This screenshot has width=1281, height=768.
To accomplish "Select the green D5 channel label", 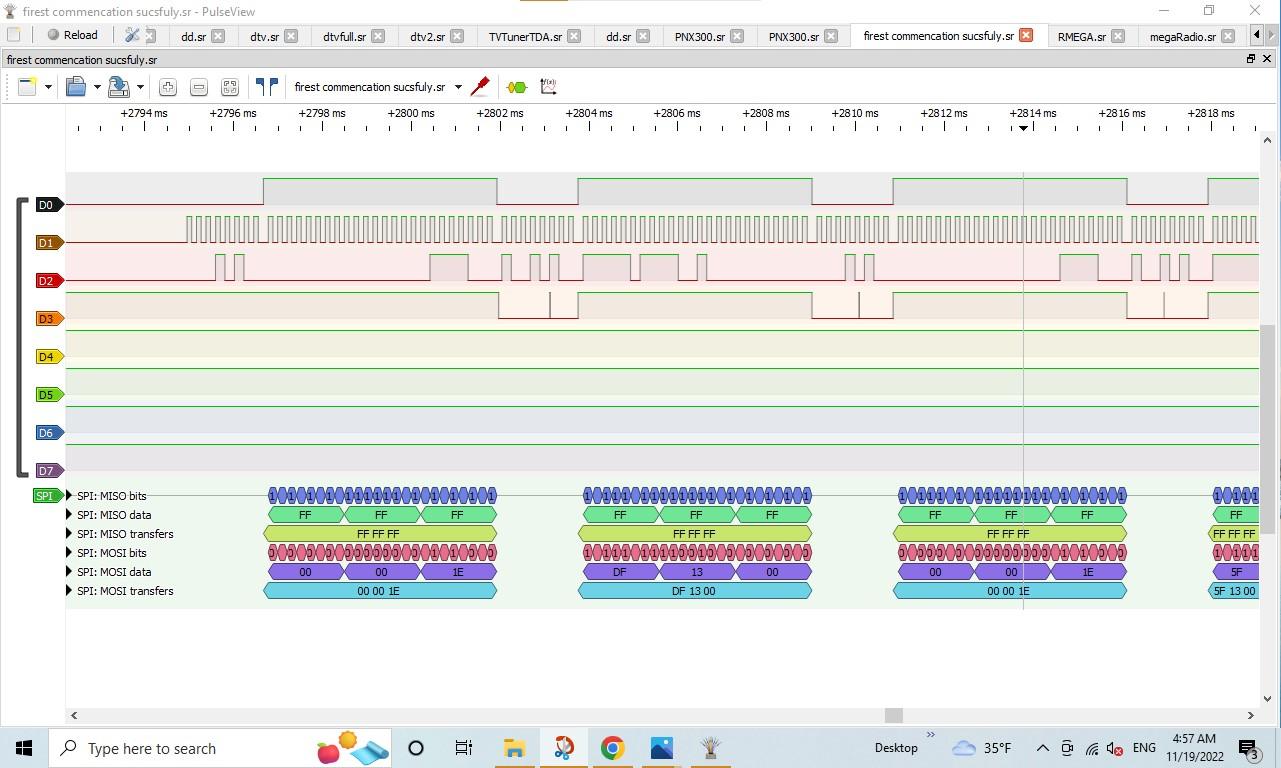I will (x=49, y=395).
